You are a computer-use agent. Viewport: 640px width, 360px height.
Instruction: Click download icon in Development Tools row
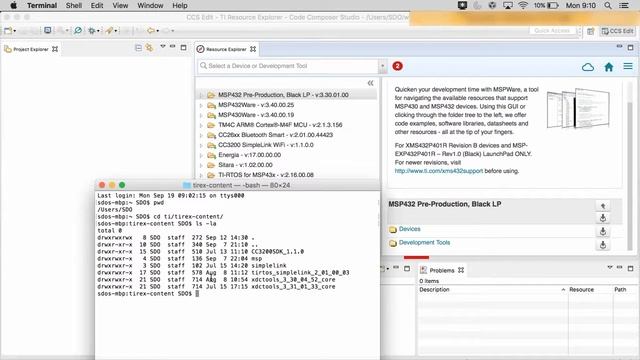click(x=602, y=245)
